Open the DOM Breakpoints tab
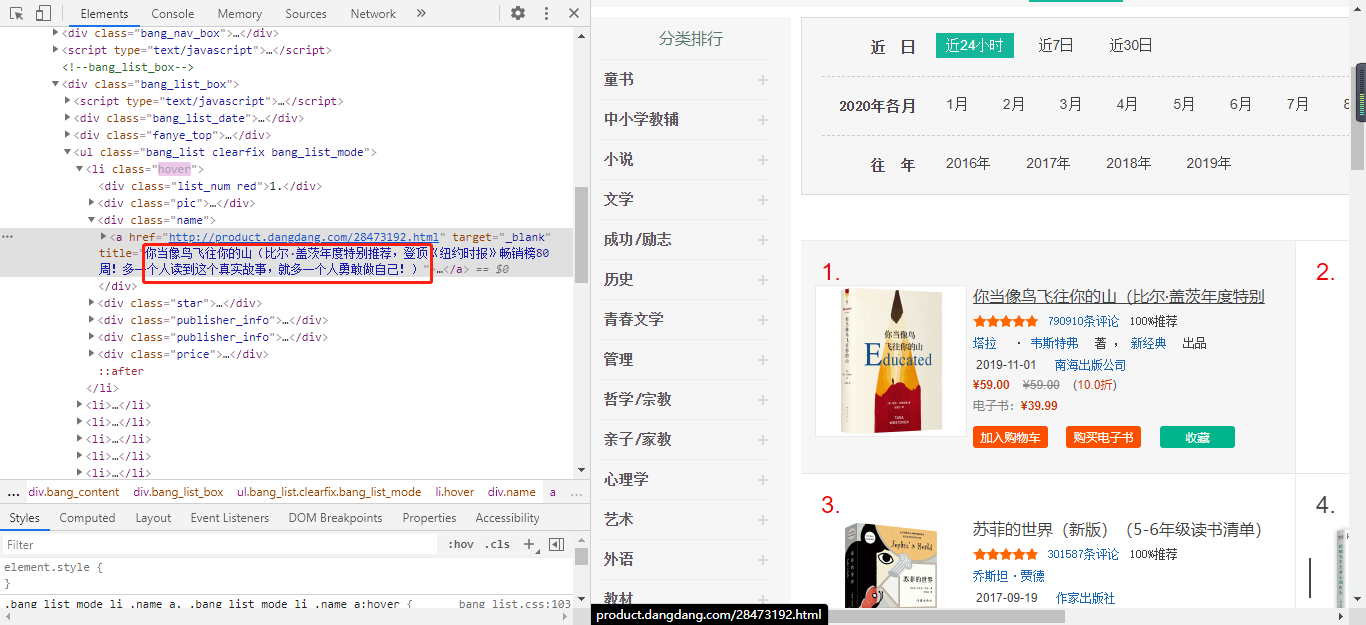The image size is (1366, 625). (x=335, y=518)
